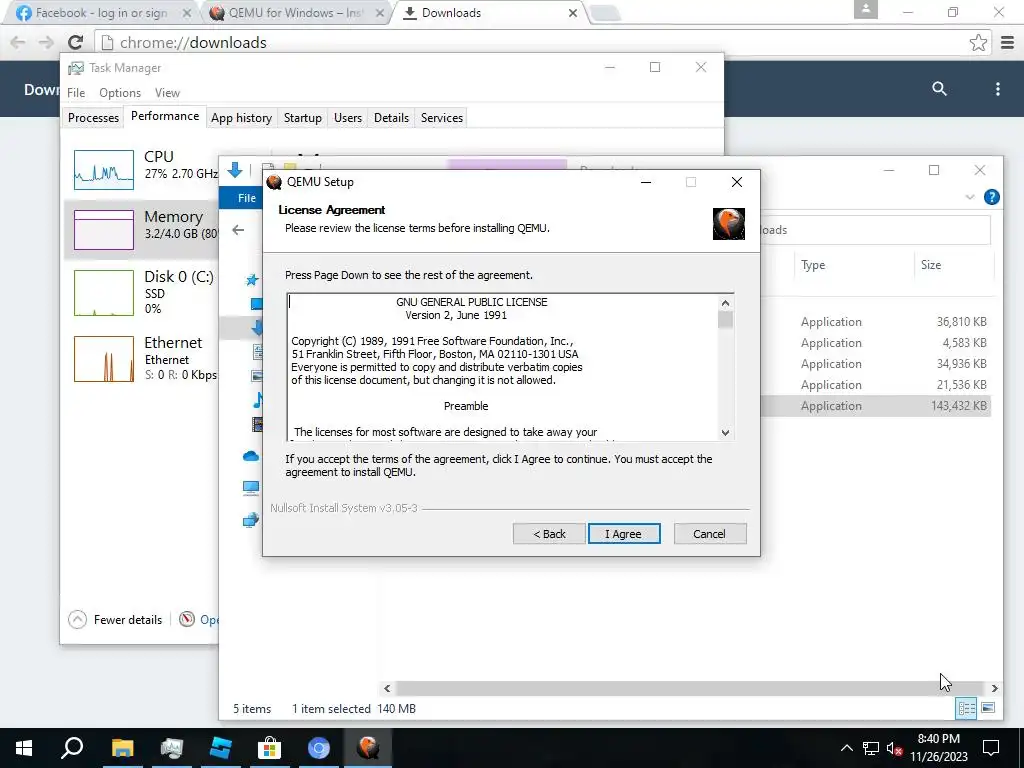Click the QEMU logo in the setup header

tap(729, 224)
